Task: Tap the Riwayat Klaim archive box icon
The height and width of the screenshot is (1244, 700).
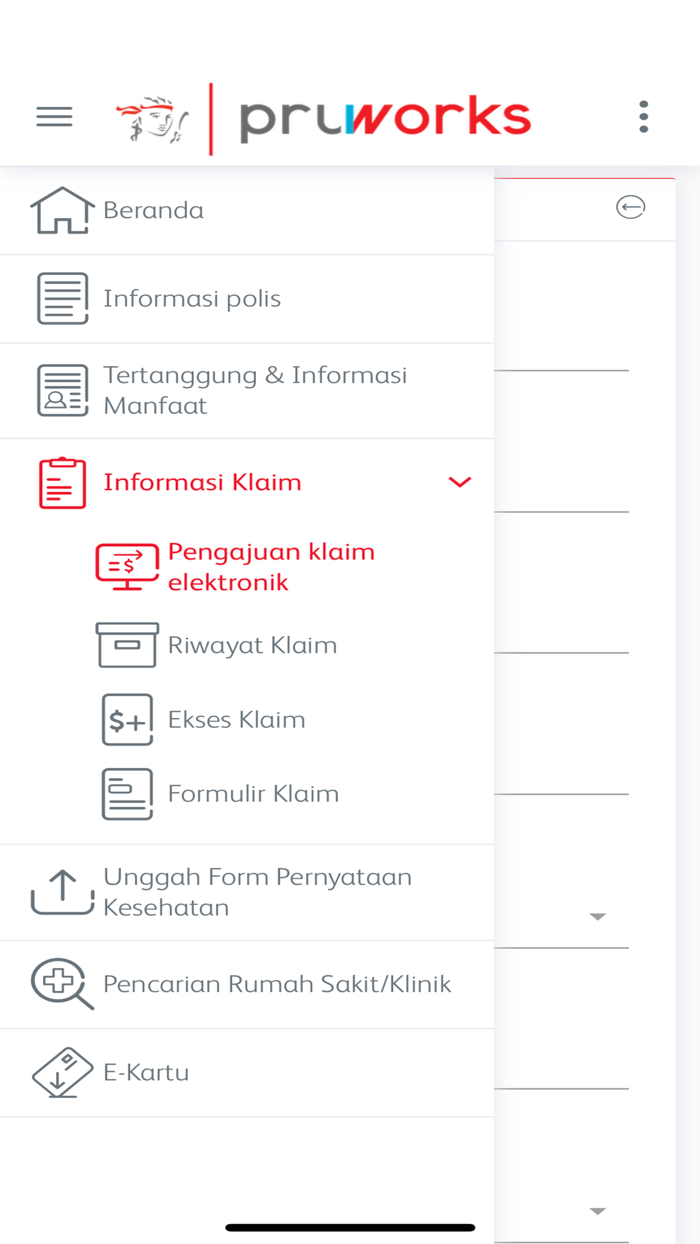Action: tap(127, 645)
